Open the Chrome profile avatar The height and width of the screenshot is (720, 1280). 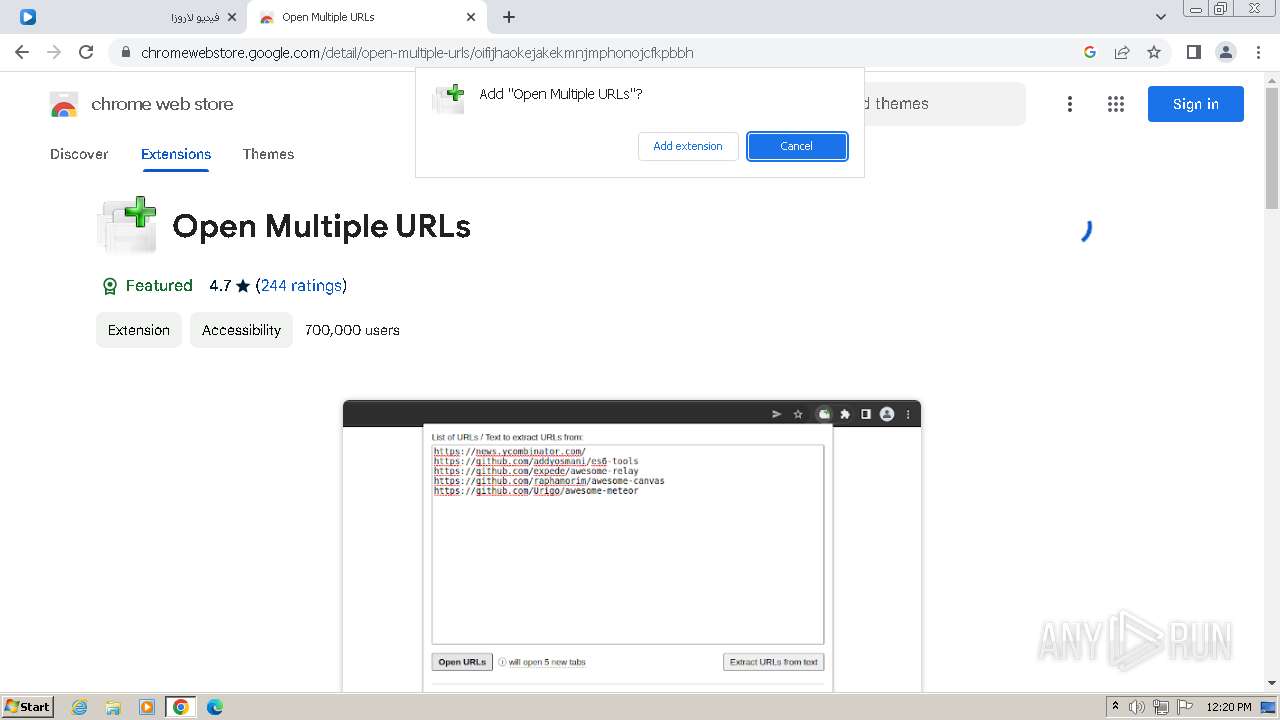point(1225,52)
